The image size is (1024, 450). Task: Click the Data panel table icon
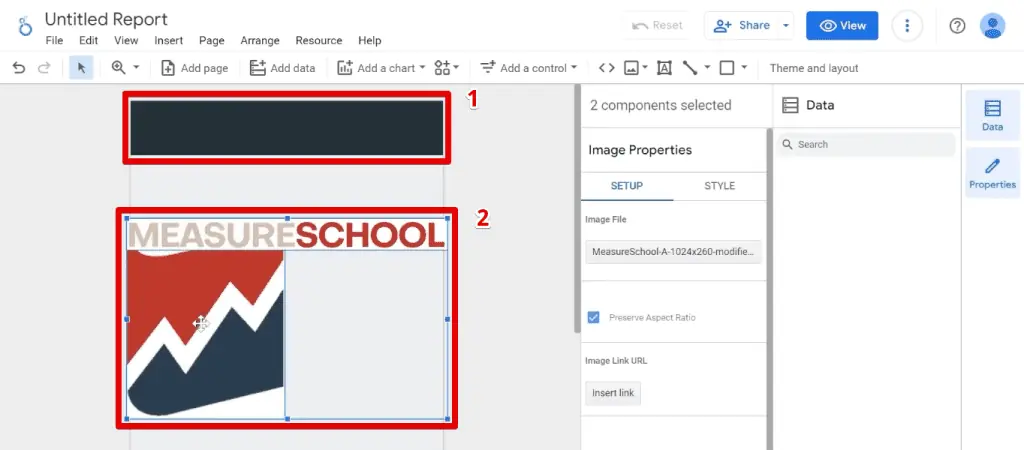pos(790,105)
